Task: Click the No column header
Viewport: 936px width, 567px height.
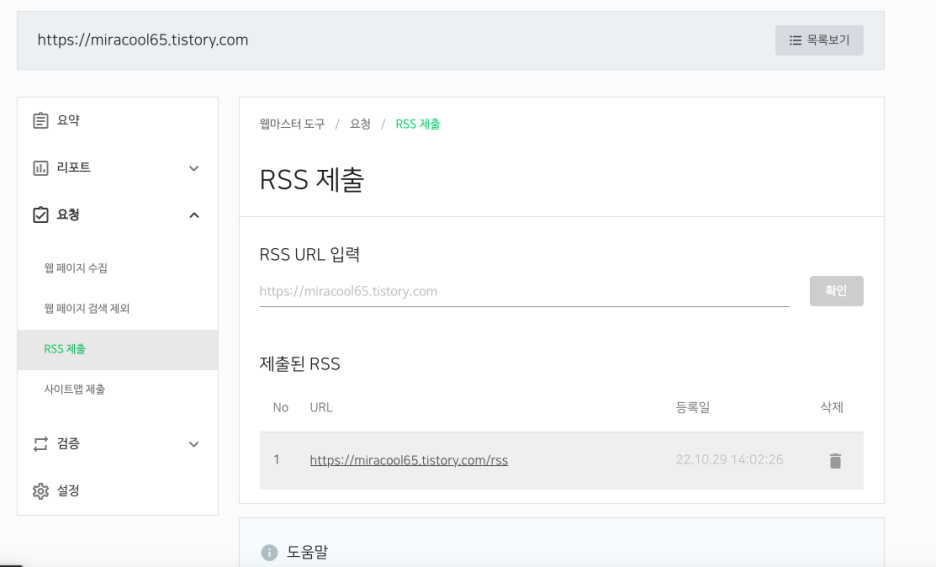Action: pos(281,408)
